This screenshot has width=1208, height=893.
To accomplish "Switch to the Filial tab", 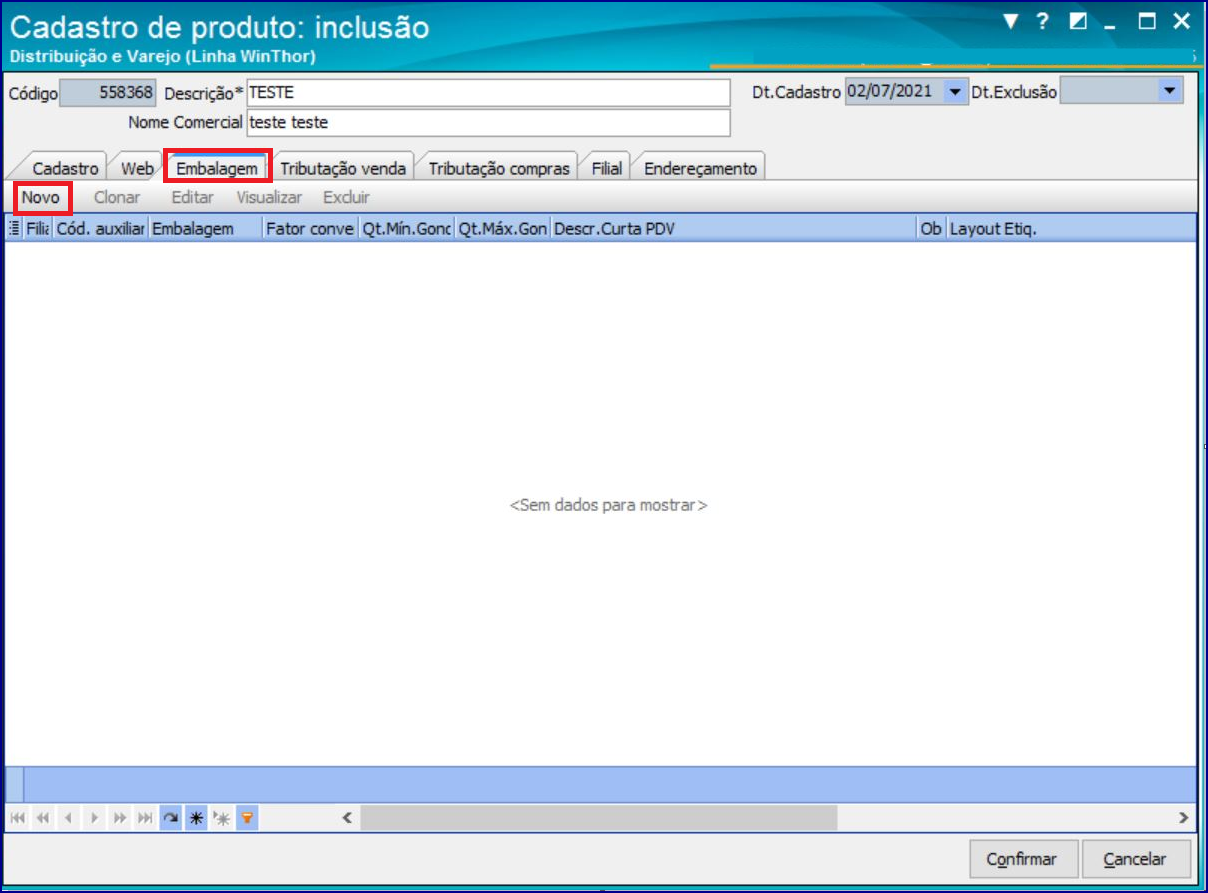I will pyautogui.click(x=606, y=169).
